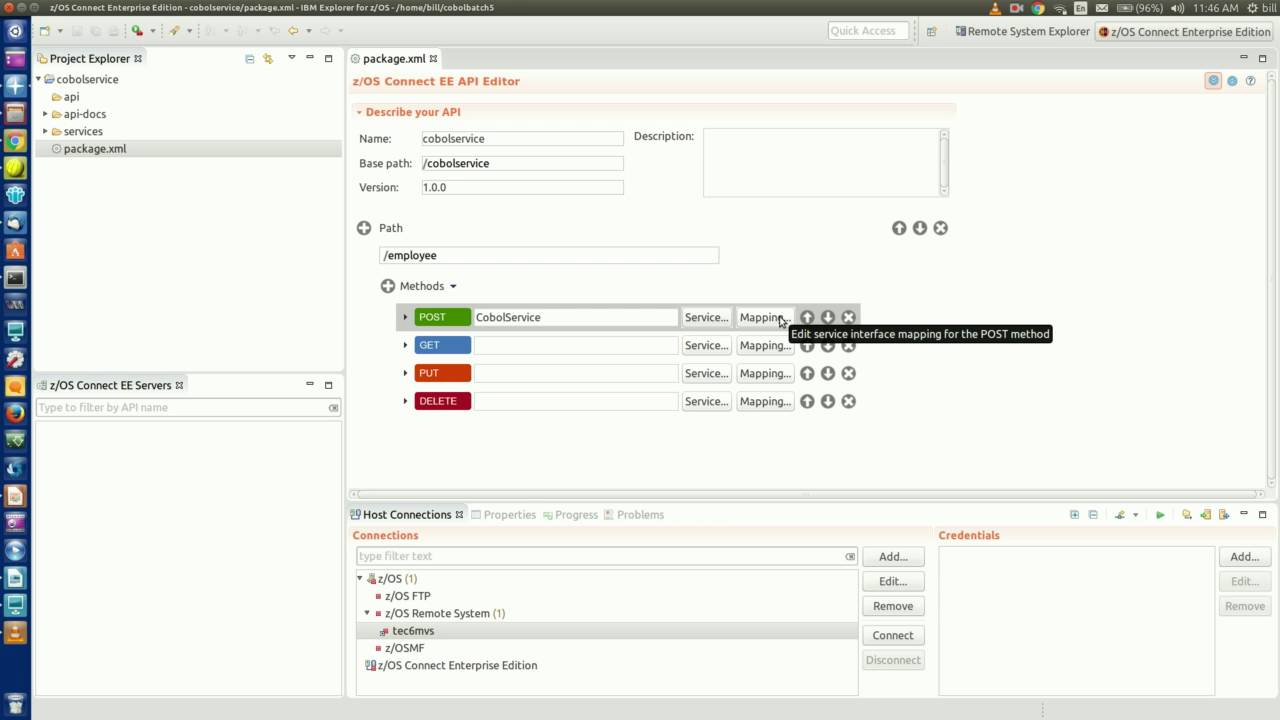Image resolution: width=1280 pixels, height=720 pixels.
Task: Click the export connections icon in Host Connections
Action: click(1223, 515)
